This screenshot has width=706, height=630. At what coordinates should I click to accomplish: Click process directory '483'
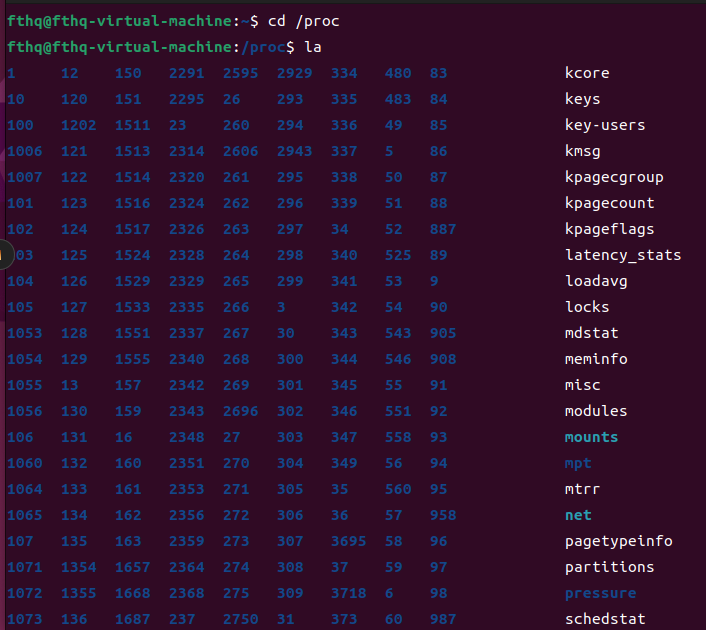click(x=398, y=99)
